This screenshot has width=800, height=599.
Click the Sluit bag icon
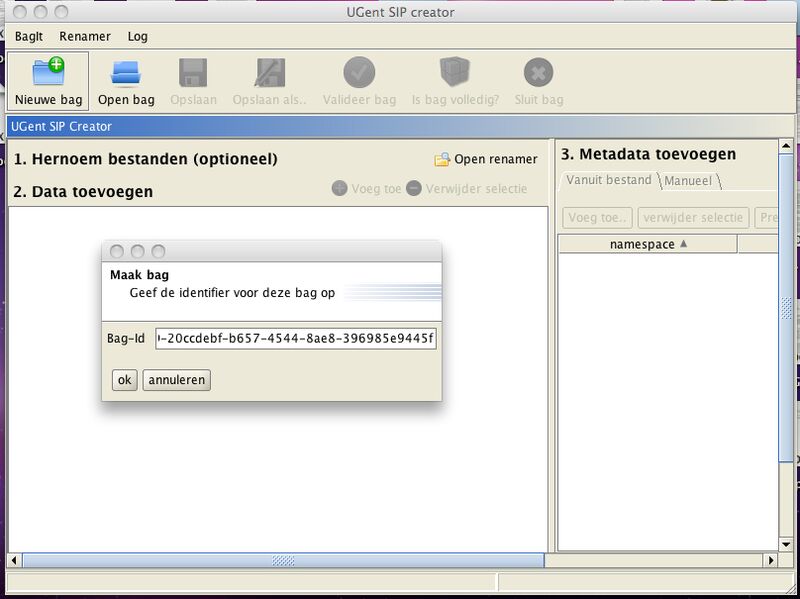pos(538,73)
